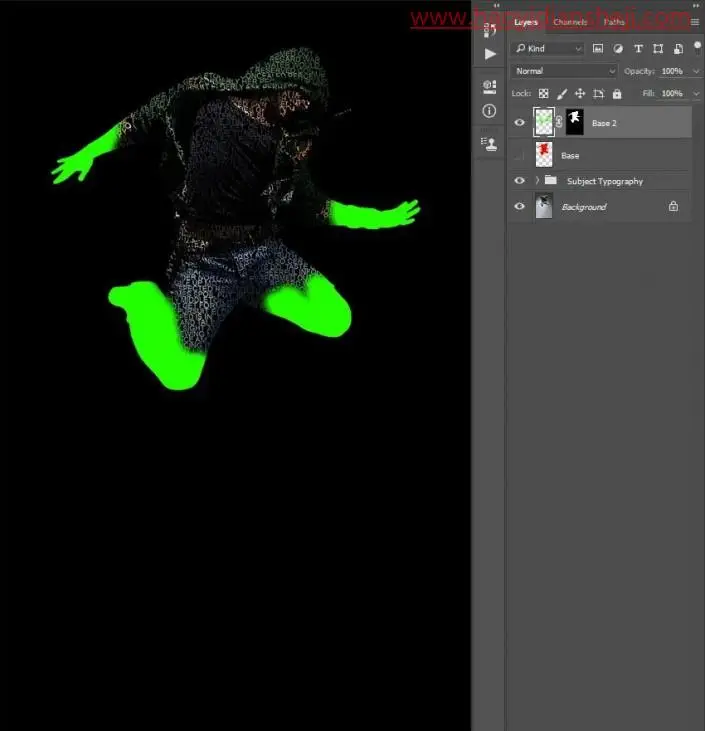Hide the Background layer
The image size is (705, 731).
coord(519,206)
